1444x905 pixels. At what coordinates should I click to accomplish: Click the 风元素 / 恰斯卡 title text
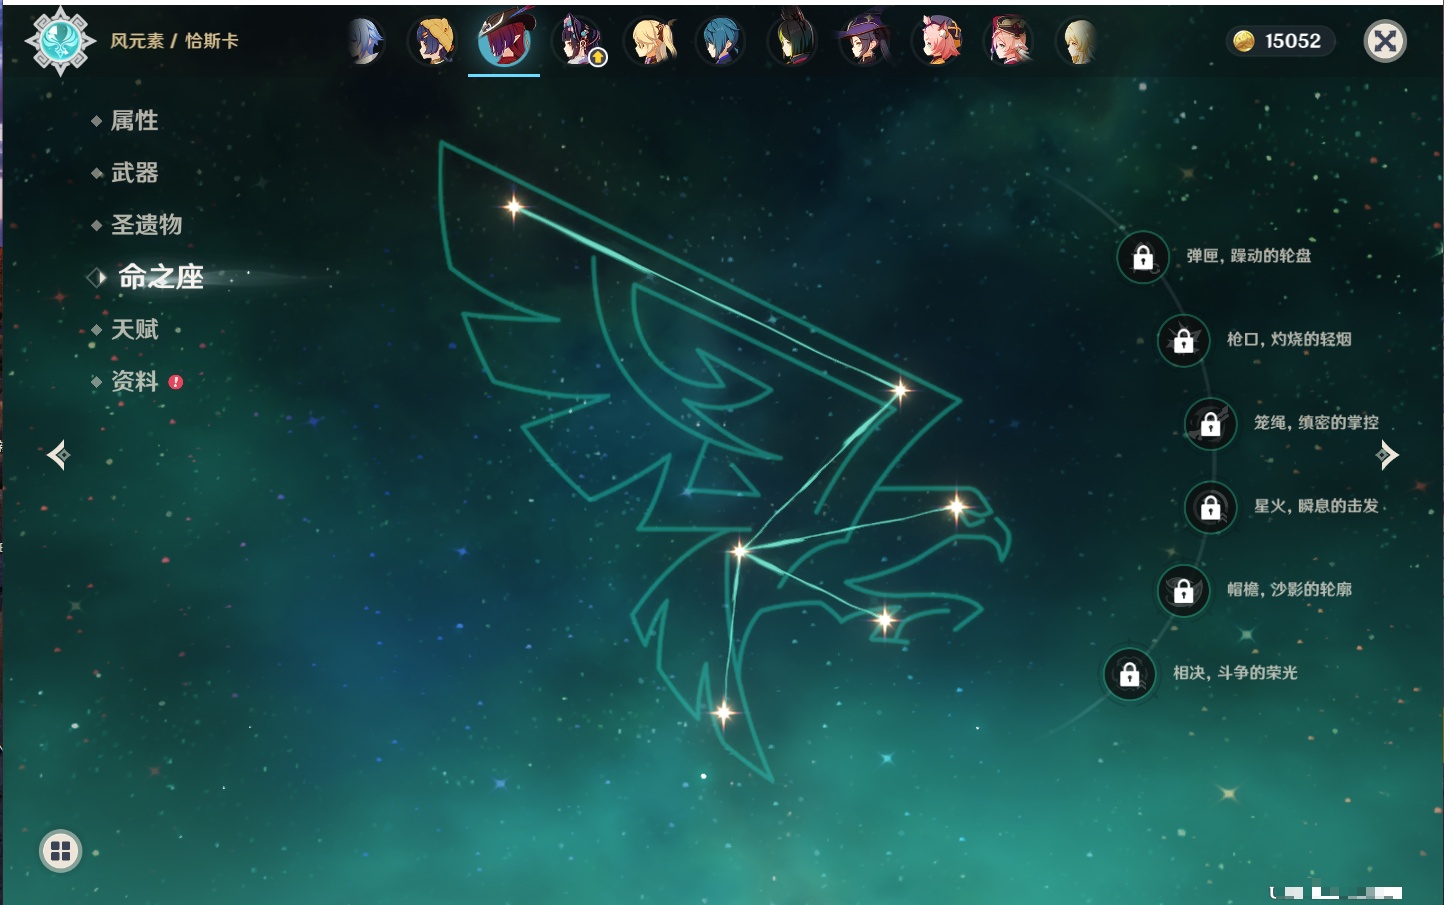pyautogui.click(x=174, y=41)
